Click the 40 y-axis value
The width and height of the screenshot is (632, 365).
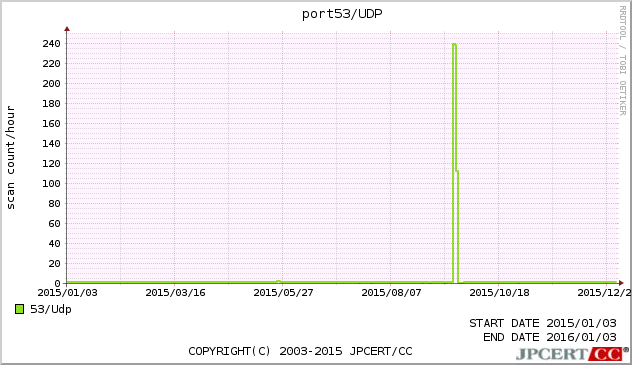54,243
